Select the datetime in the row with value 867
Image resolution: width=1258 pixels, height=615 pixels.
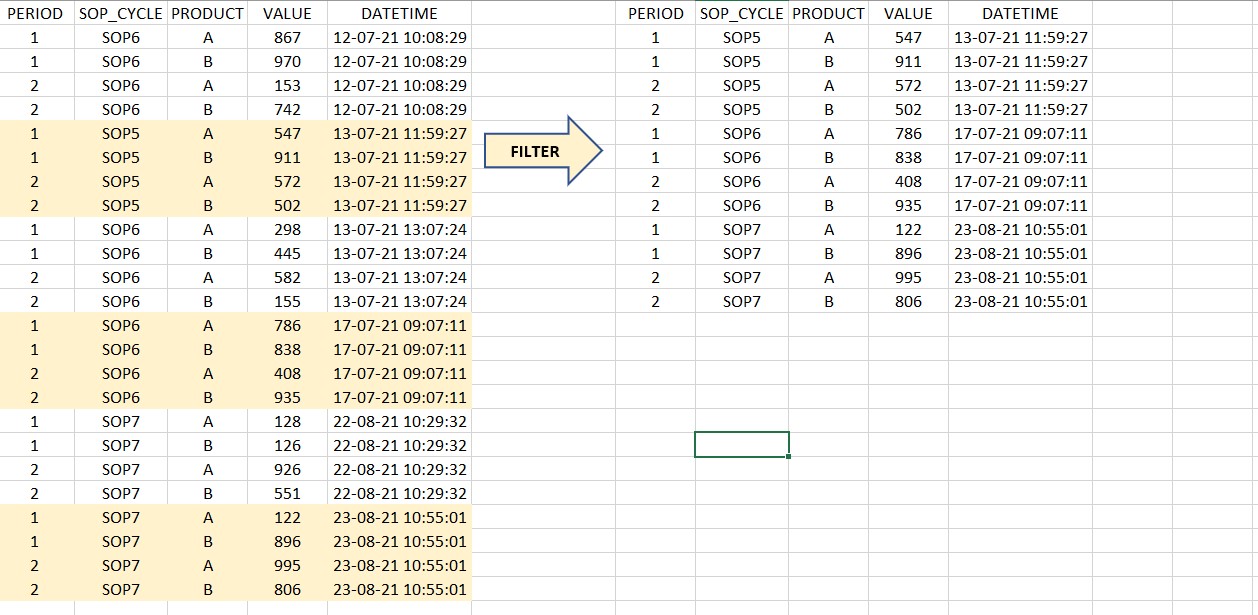coord(399,37)
